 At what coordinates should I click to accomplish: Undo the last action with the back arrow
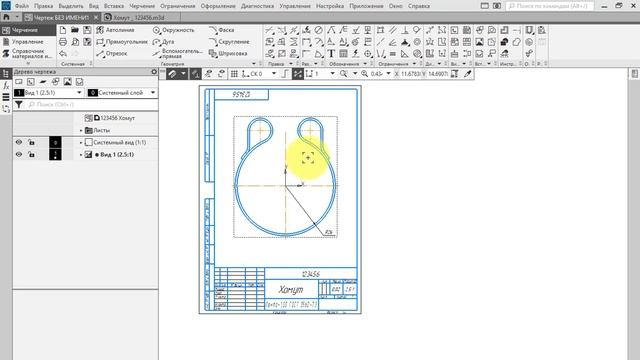click(63, 53)
